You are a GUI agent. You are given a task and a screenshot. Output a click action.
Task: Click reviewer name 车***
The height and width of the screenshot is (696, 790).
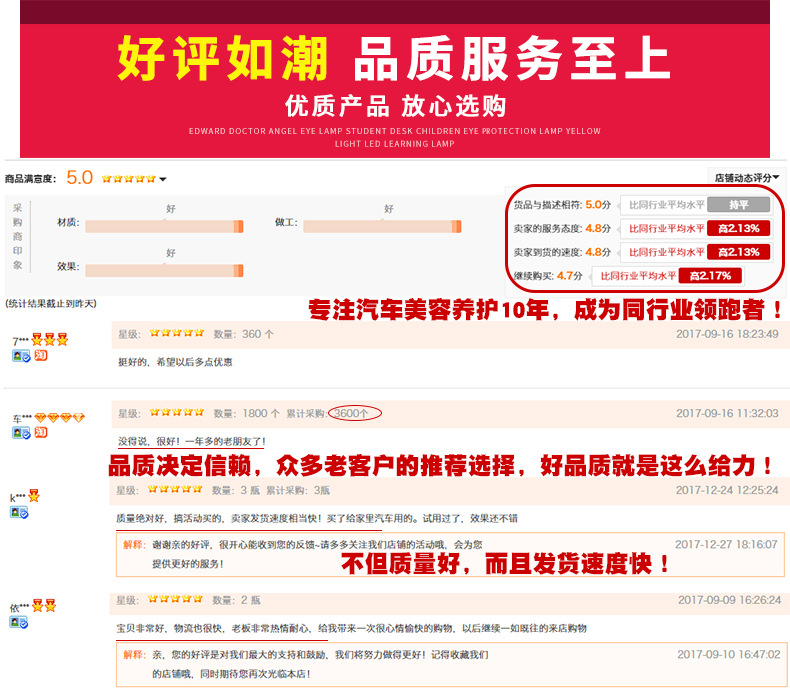click(x=22, y=418)
